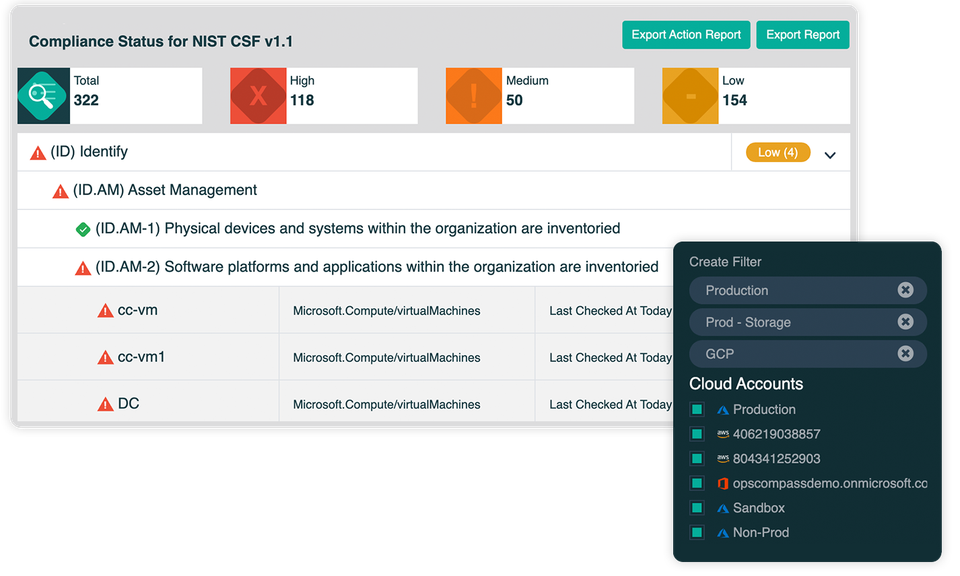Click the Export Action Report button
960x576 pixels.
click(686, 35)
